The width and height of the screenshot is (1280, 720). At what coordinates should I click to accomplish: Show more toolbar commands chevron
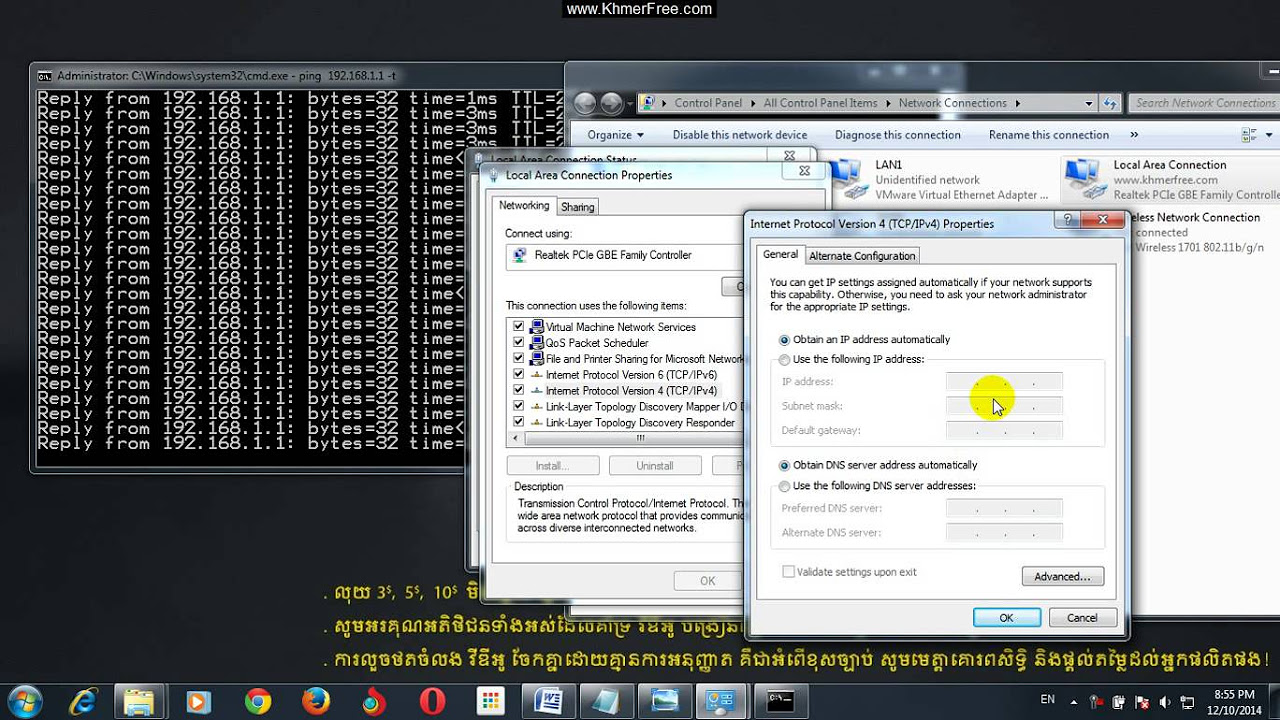(x=1134, y=135)
